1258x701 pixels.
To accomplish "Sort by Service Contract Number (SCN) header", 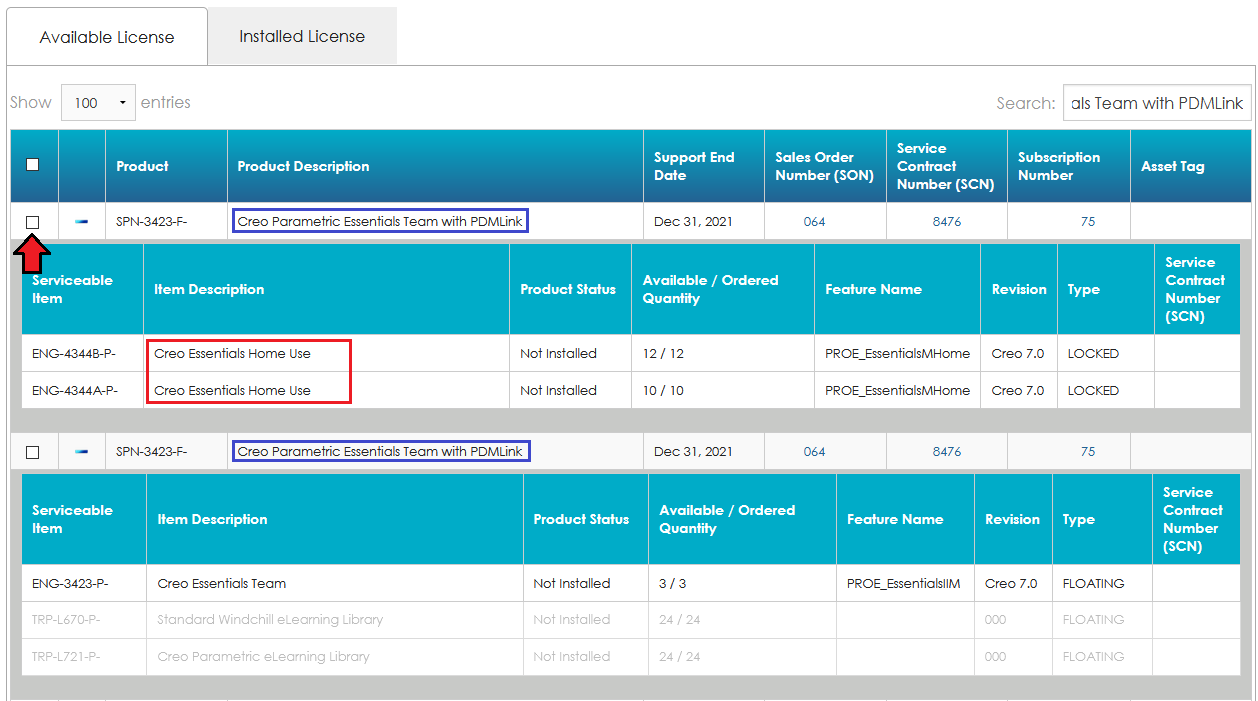I will (x=945, y=166).
